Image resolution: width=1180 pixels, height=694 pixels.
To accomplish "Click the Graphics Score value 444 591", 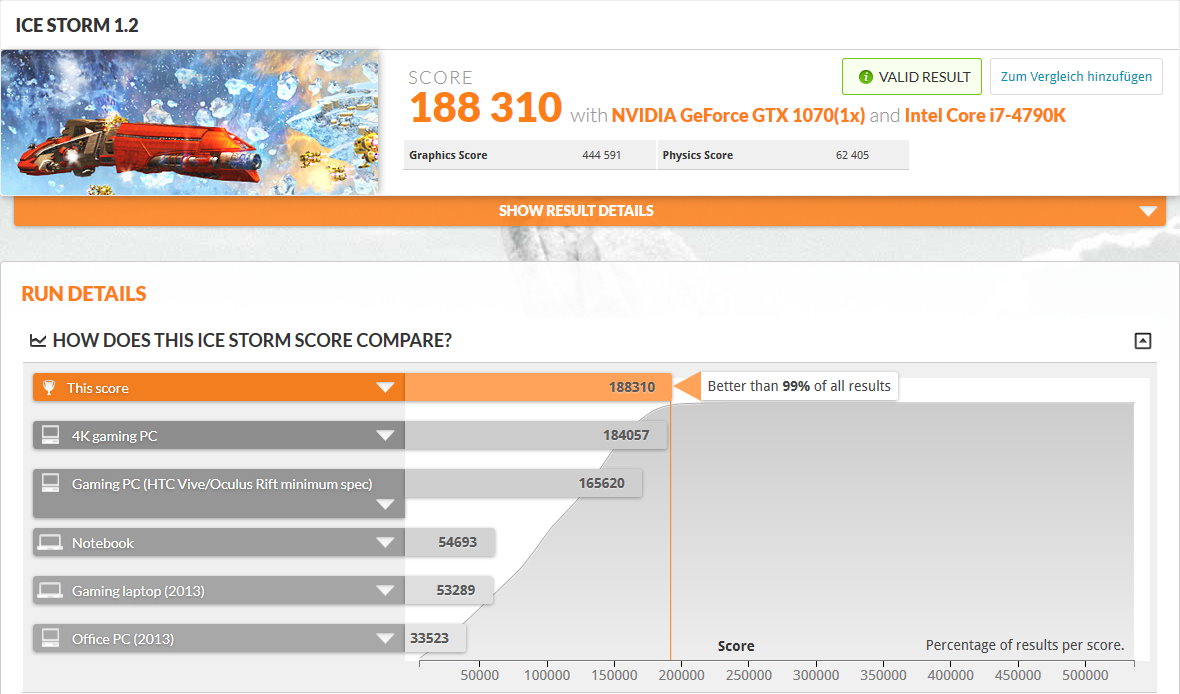I will coord(601,155).
